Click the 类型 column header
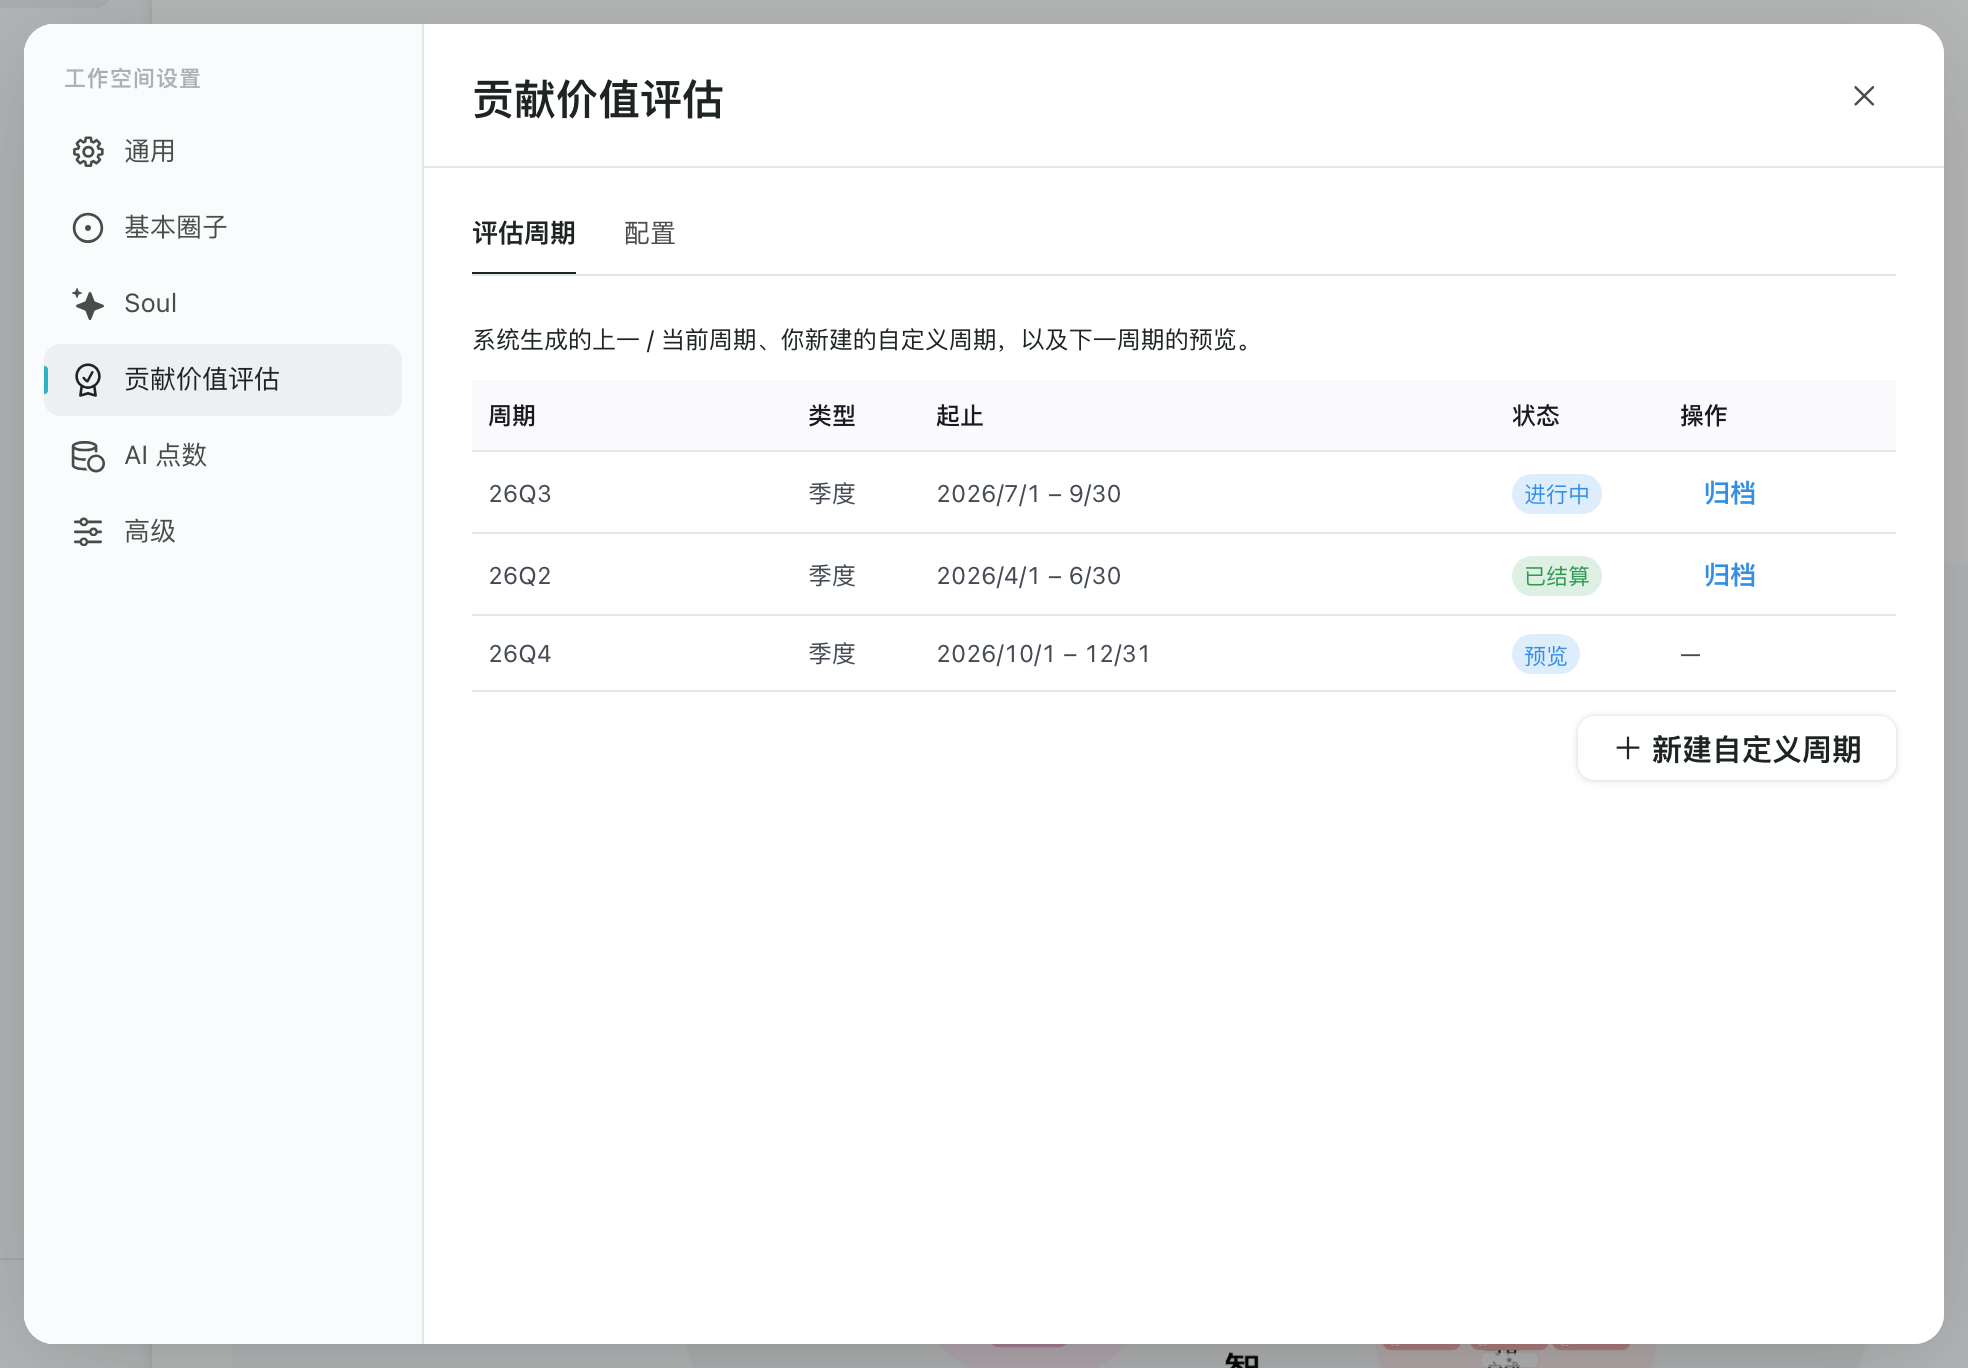The width and height of the screenshot is (1968, 1368). (x=832, y=416)
